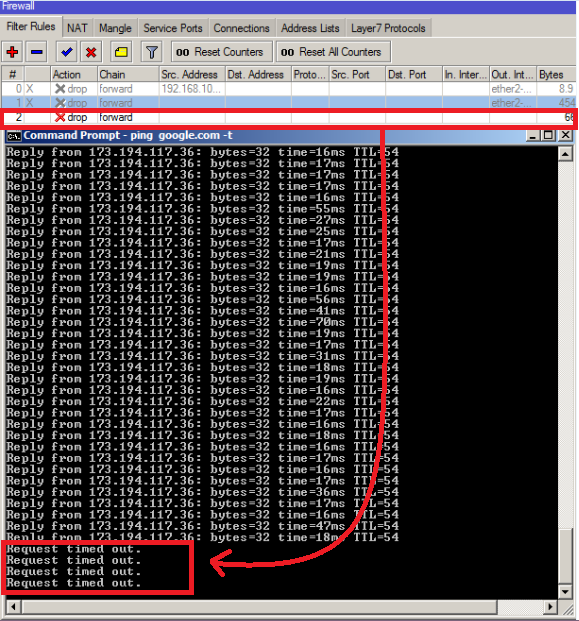Sort by the # column header
This screenshot has width=579, height=621.
(x=13, y=74)
